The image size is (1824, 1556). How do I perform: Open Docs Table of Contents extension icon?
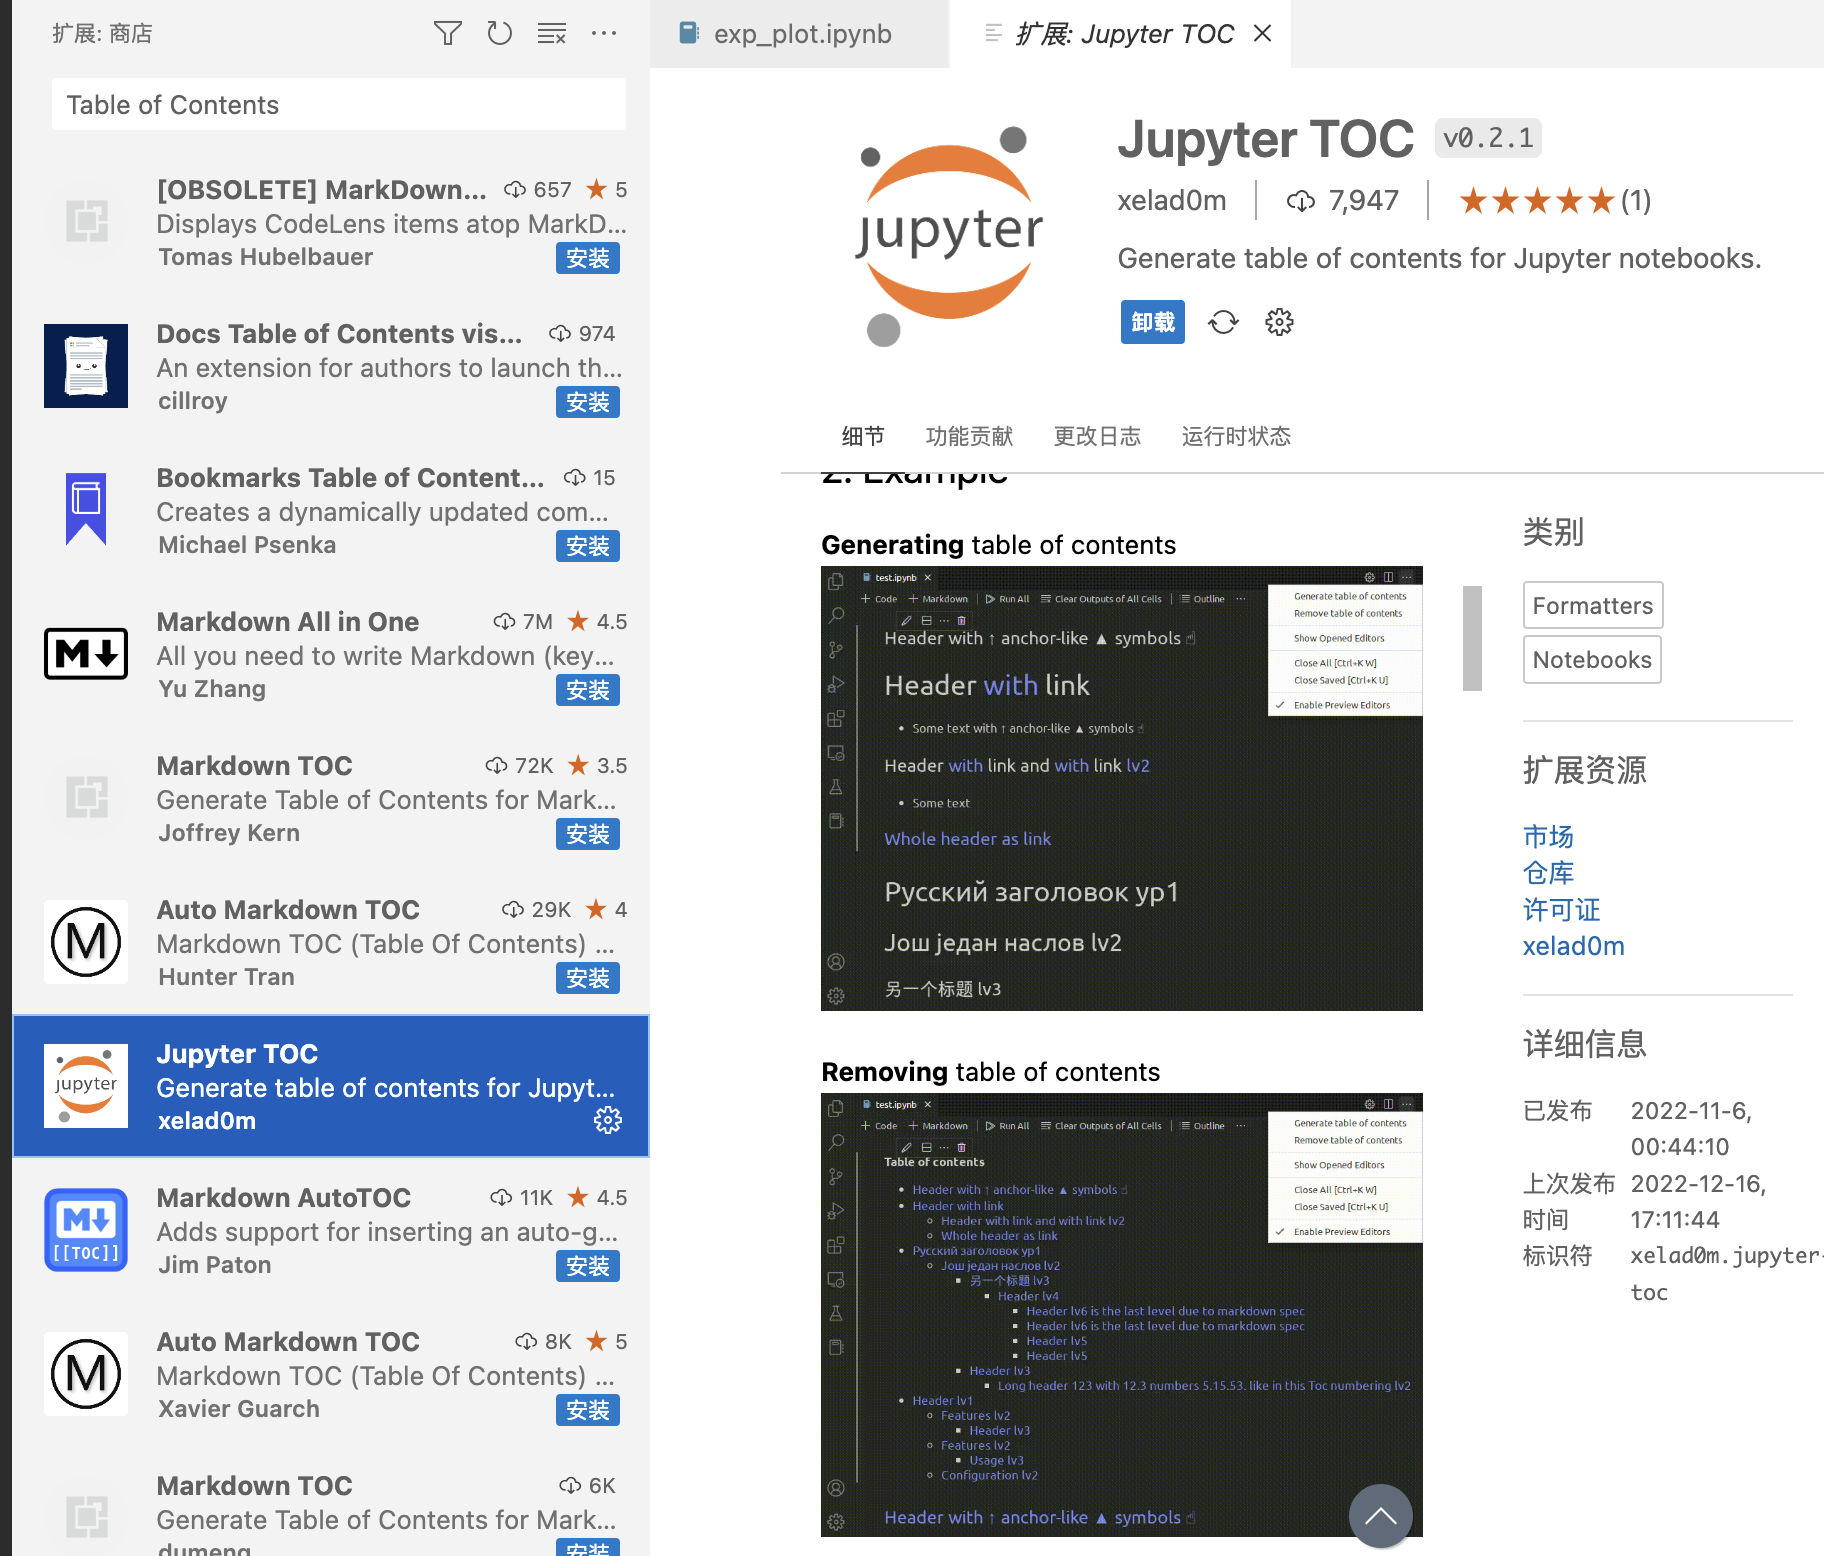(86, 366)
